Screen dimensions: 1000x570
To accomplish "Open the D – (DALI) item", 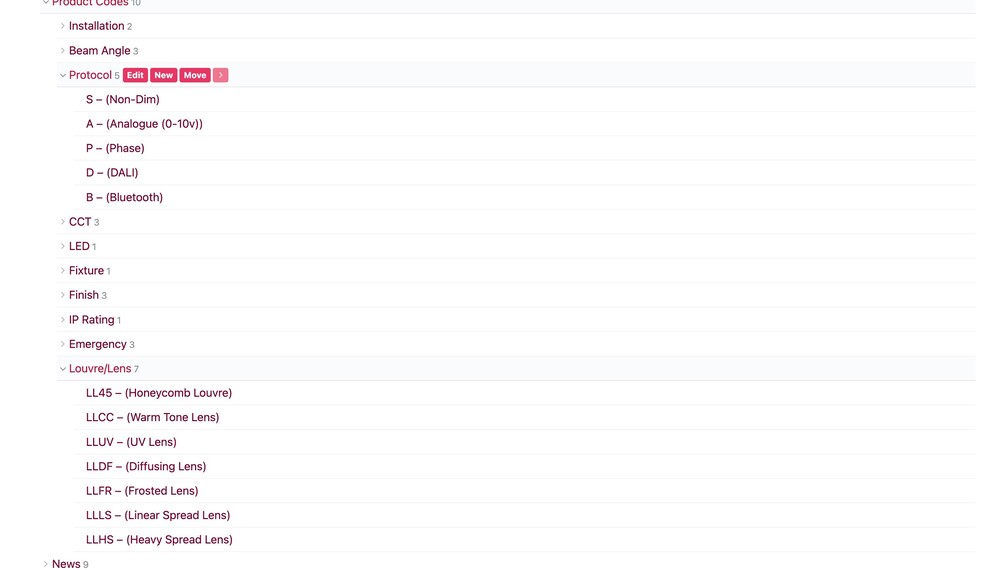I will click(112, 173).
